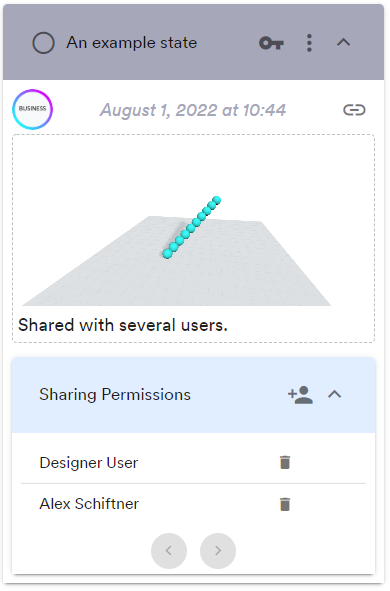Copy the state link via chain icon
390x591 pixels.
coord(354,110)
